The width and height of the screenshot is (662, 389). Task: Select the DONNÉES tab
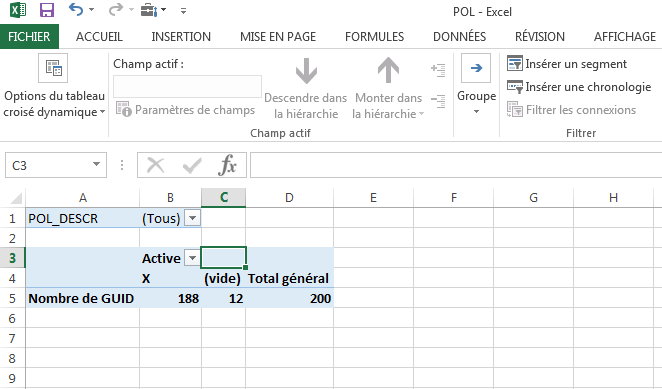pos(459,37)
